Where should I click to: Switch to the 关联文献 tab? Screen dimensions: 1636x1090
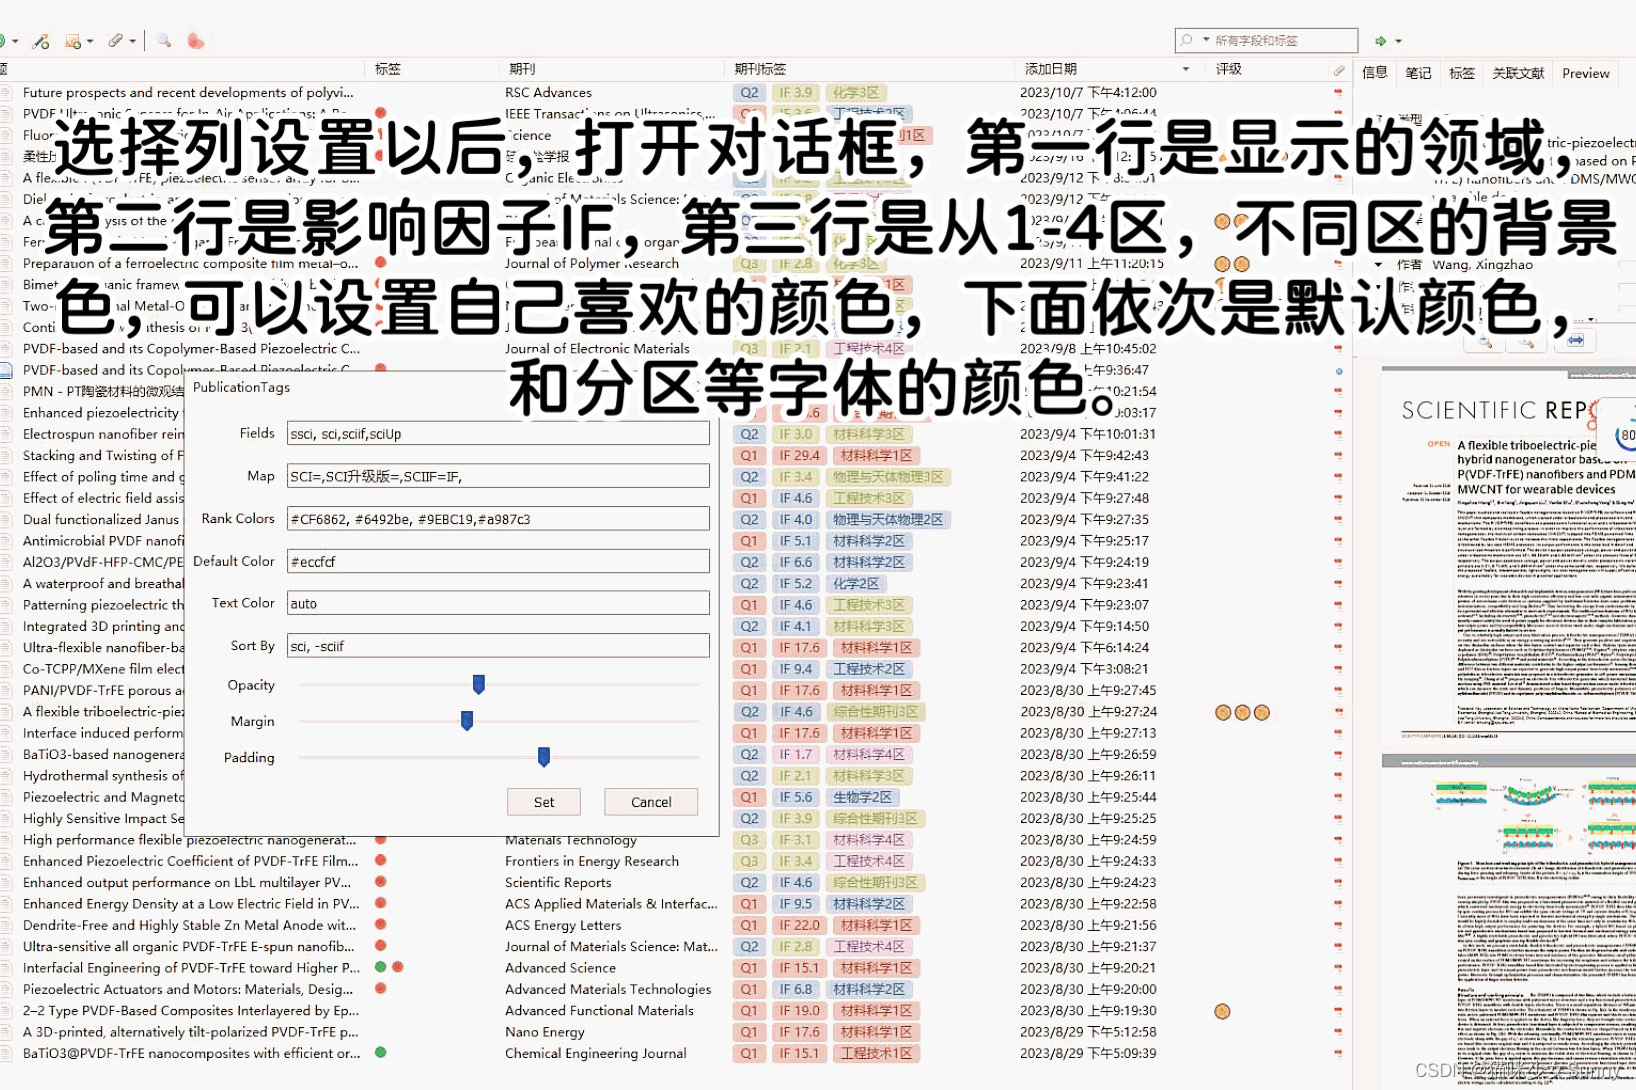(1518, 73)
